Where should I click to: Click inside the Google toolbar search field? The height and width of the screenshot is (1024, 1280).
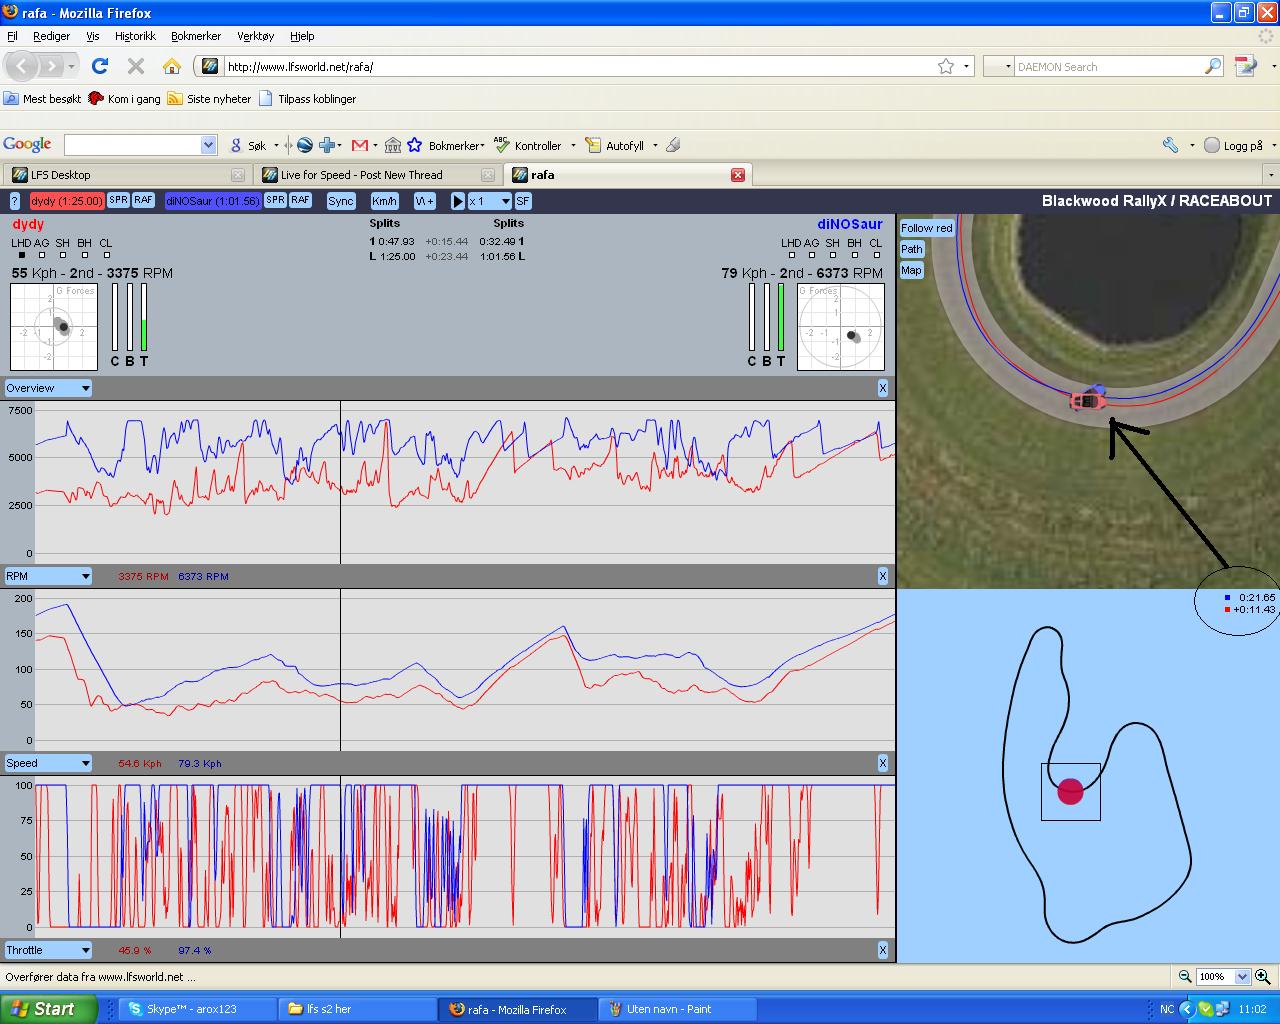[x=133, y=145]
